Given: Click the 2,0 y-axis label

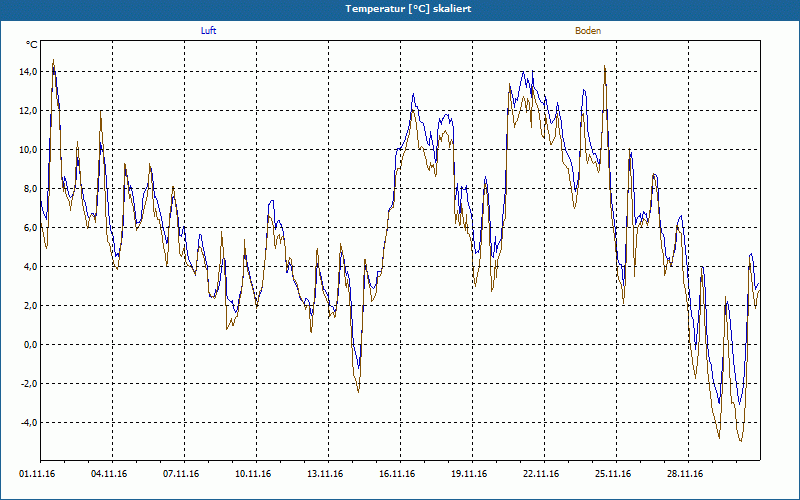Looking at the screenshot, I should click(x=30, y=306).
